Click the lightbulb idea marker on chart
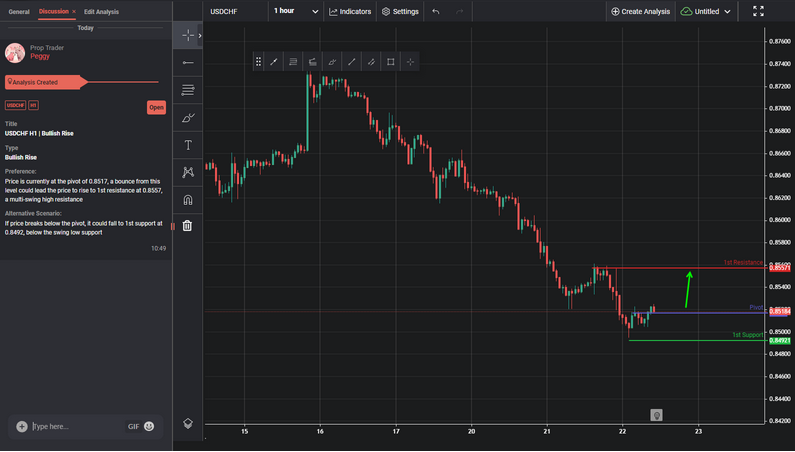795x452 pixels. tap(657, 415)
